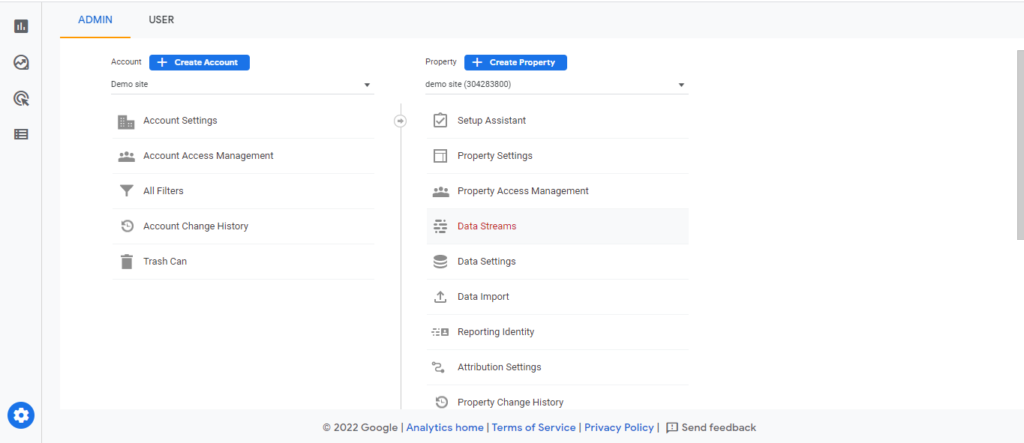Click the All Filters funnel icon
The height and width of the screenshot is (443, 1024).
coord(126,191)
